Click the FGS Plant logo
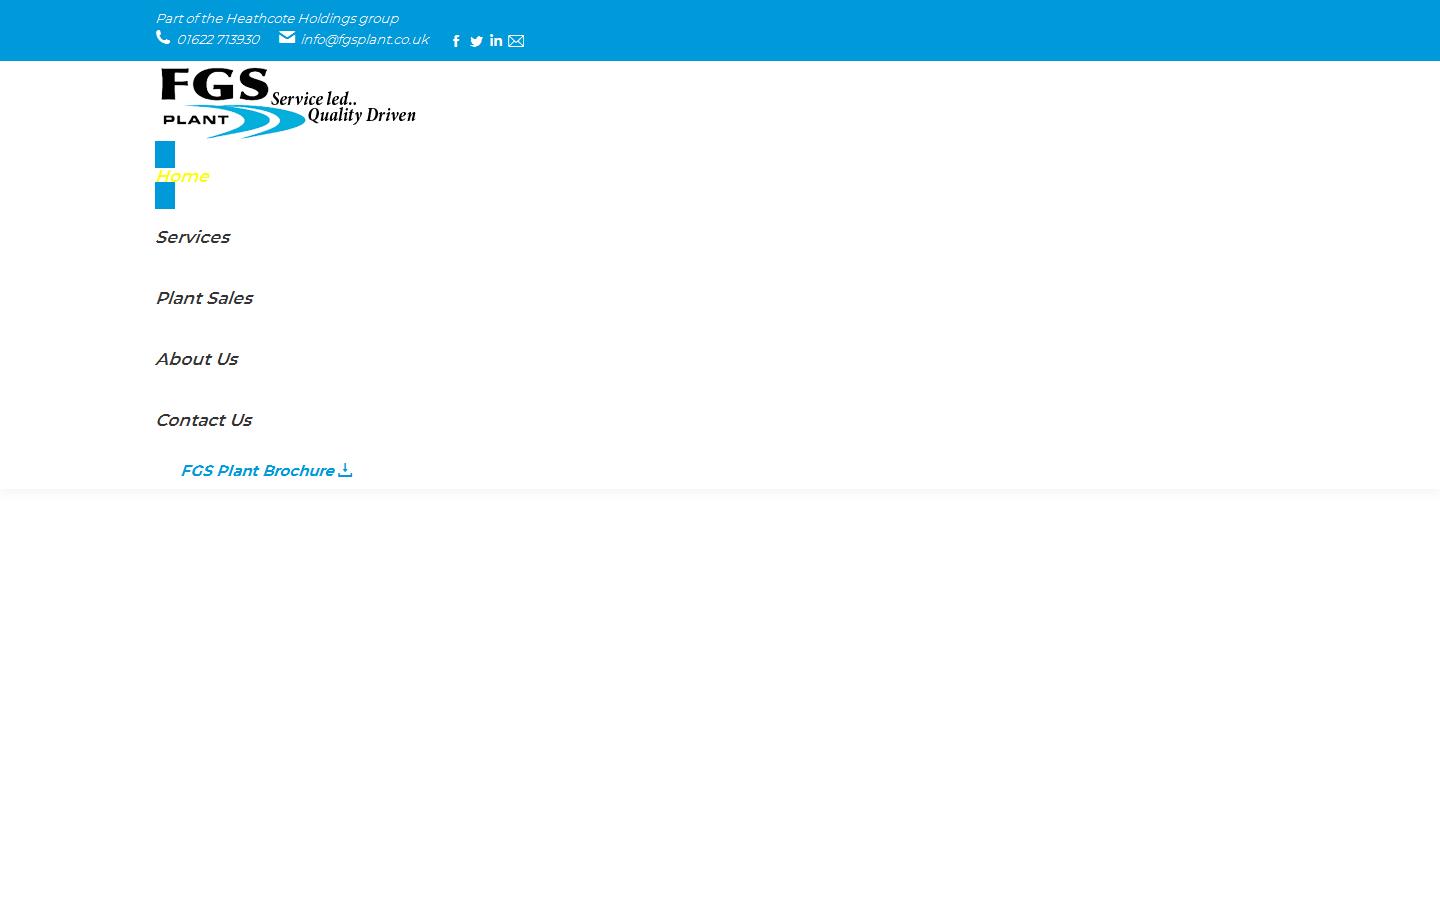This screenshot has width=1440, height=900. click(215, 102)
